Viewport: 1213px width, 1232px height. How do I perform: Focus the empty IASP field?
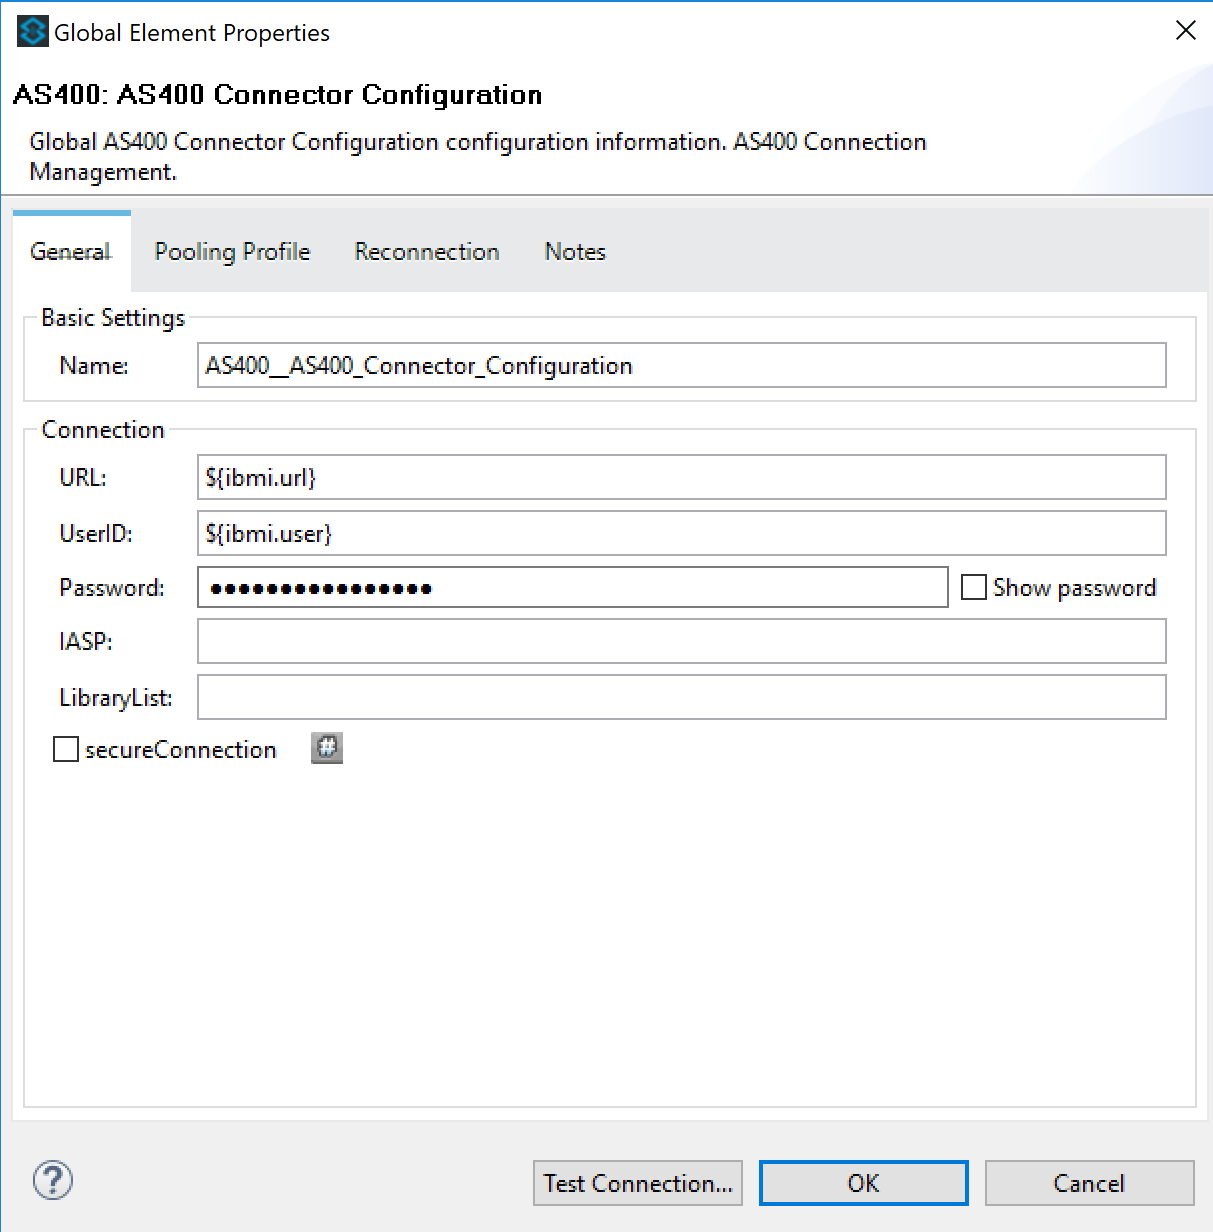[681, 642]
